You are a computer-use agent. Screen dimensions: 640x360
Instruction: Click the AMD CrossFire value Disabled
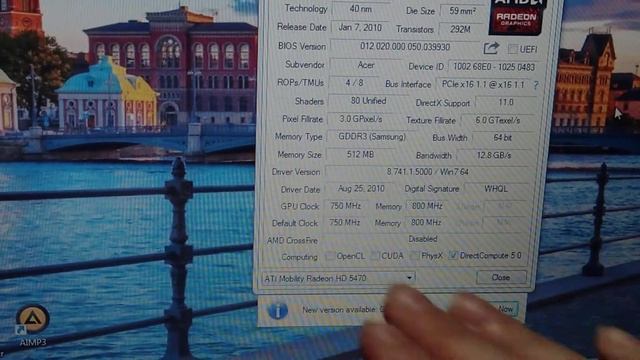coord(423,239)
